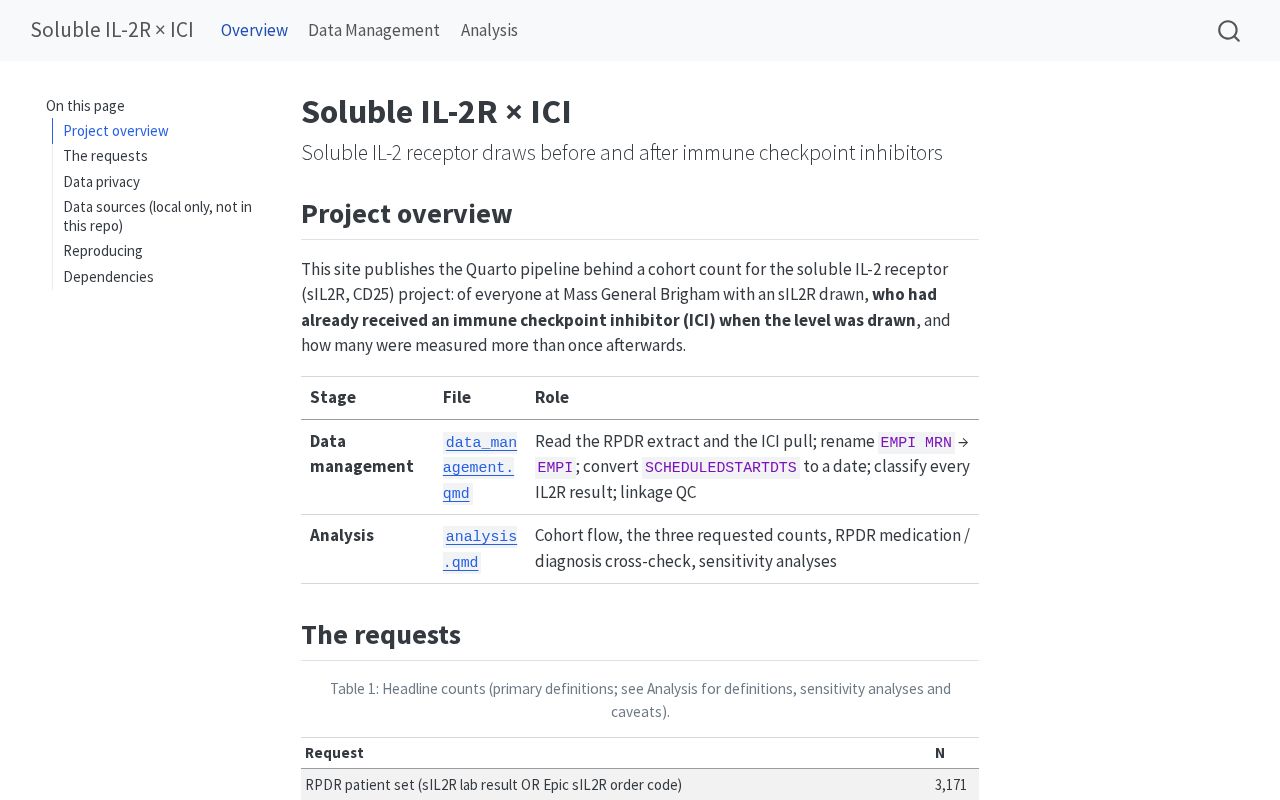
Task: Open the Data Management tab
Action: click(x=374, y=30)
